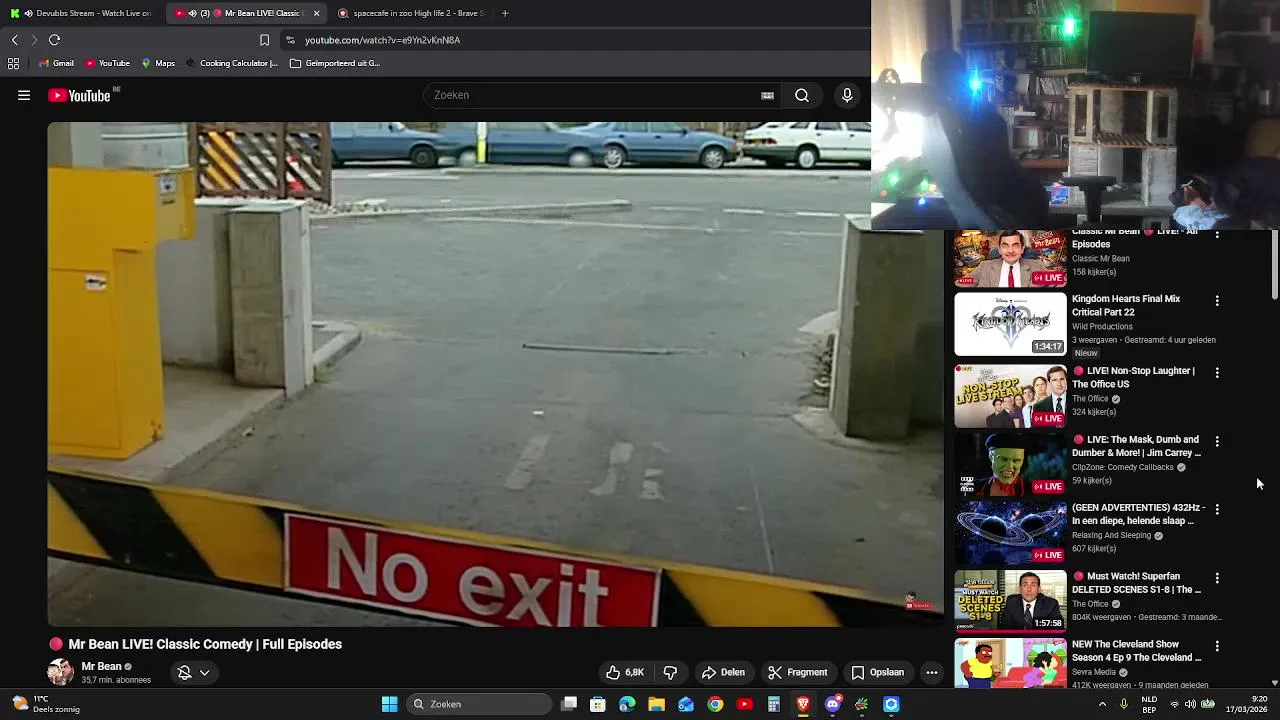Open Must Watch! Superfan DELETED SCENES title

tap(1137, 583)
